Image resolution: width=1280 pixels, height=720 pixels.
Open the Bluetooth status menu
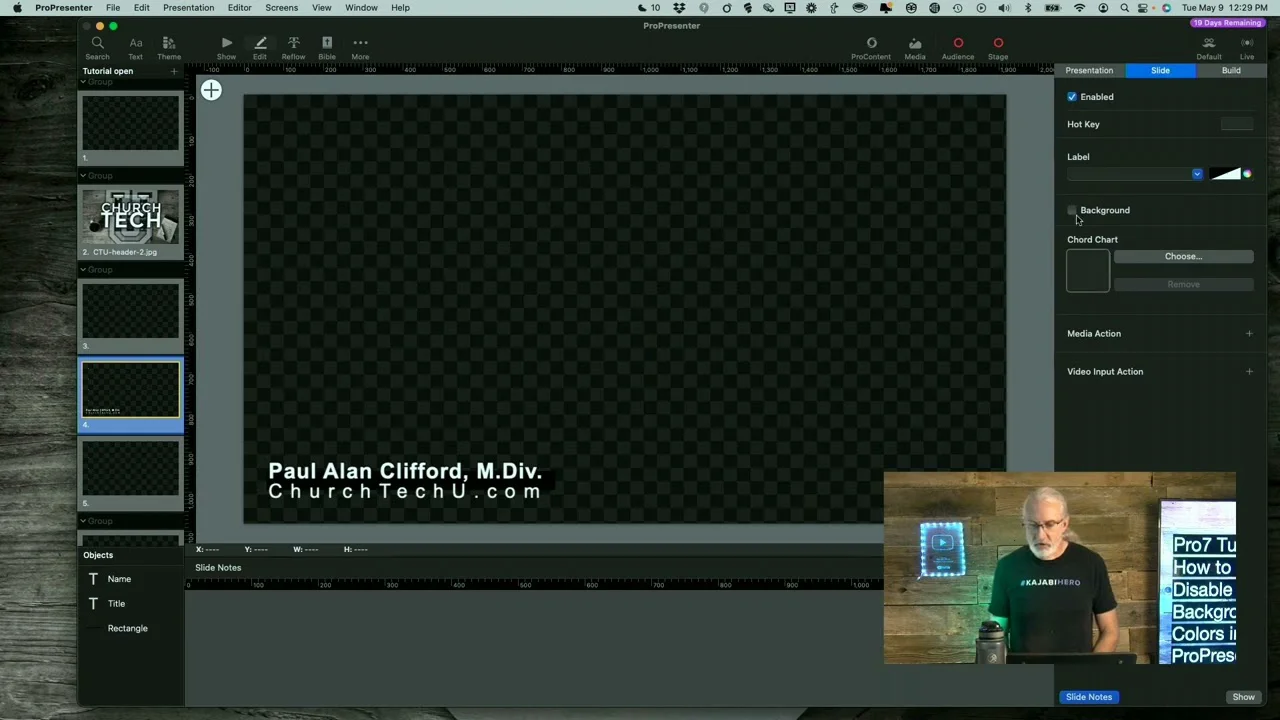pos(1028,8)
